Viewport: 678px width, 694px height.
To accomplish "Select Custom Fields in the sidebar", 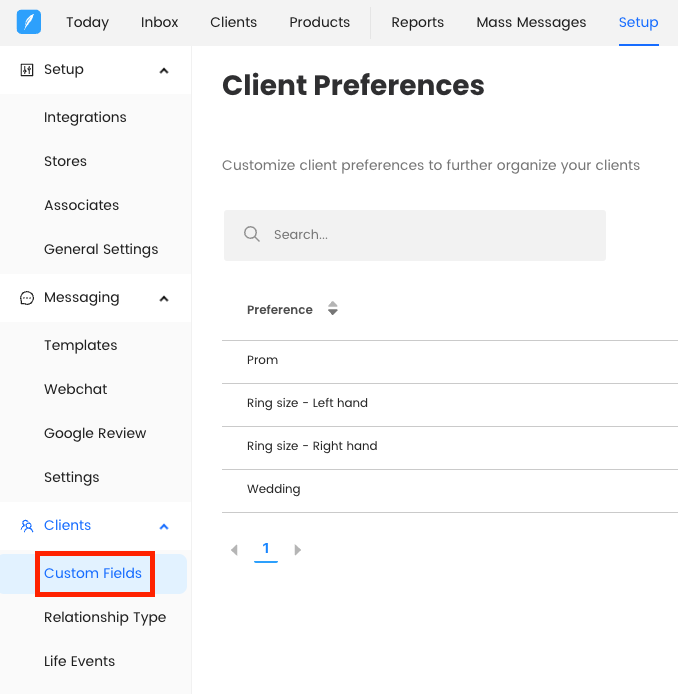I will coord(93,573).
